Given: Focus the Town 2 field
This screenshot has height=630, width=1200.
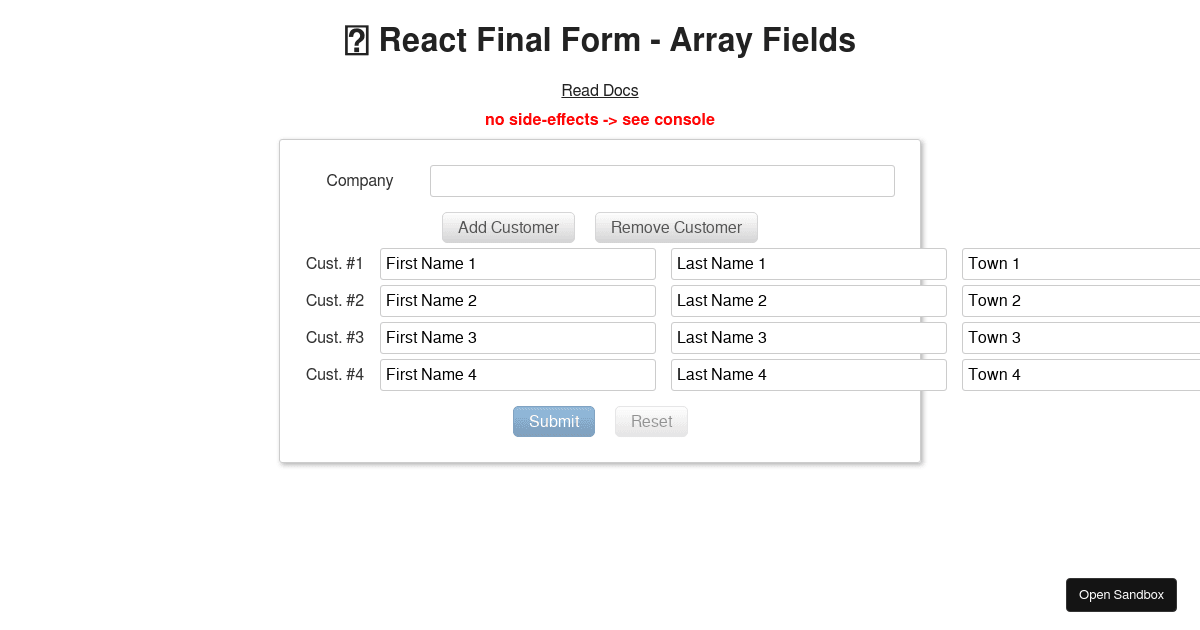Looking at the screenshot, I should (x=1081, y=301).
